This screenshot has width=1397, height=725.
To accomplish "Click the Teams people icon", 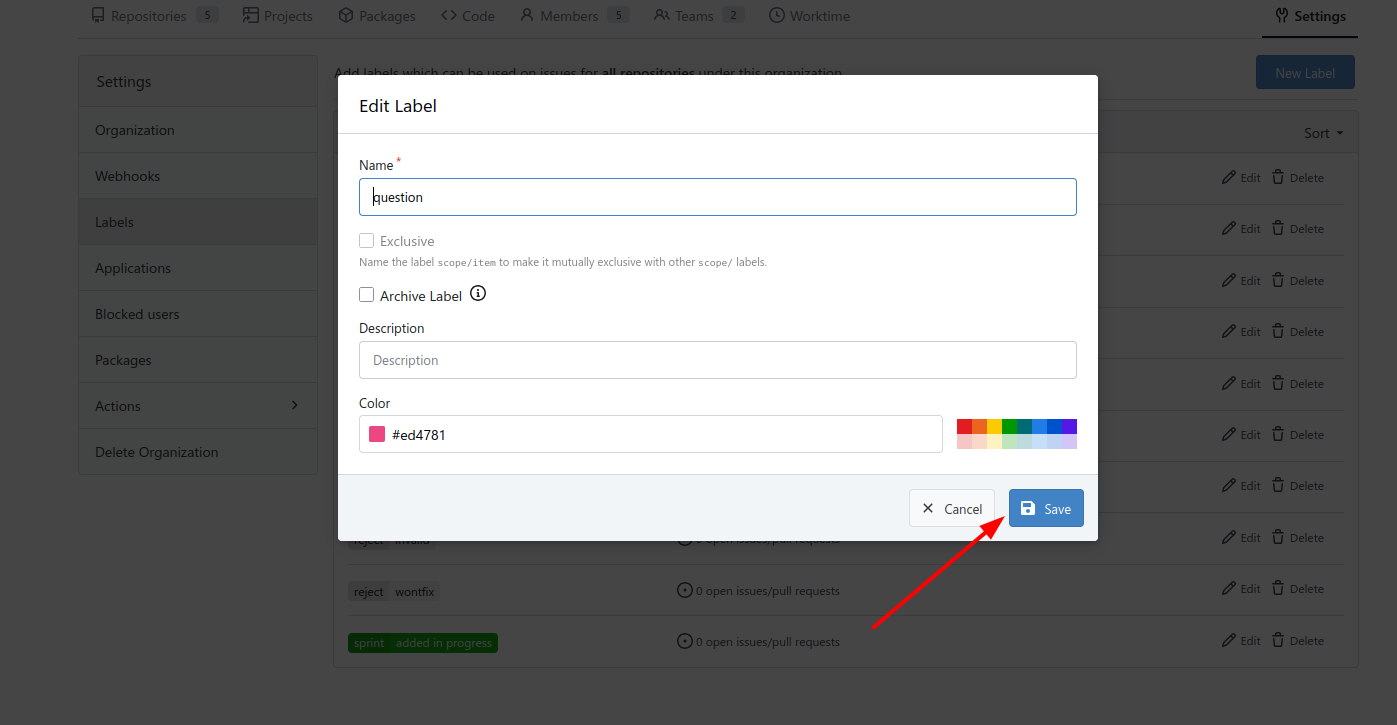I will 662,16.
